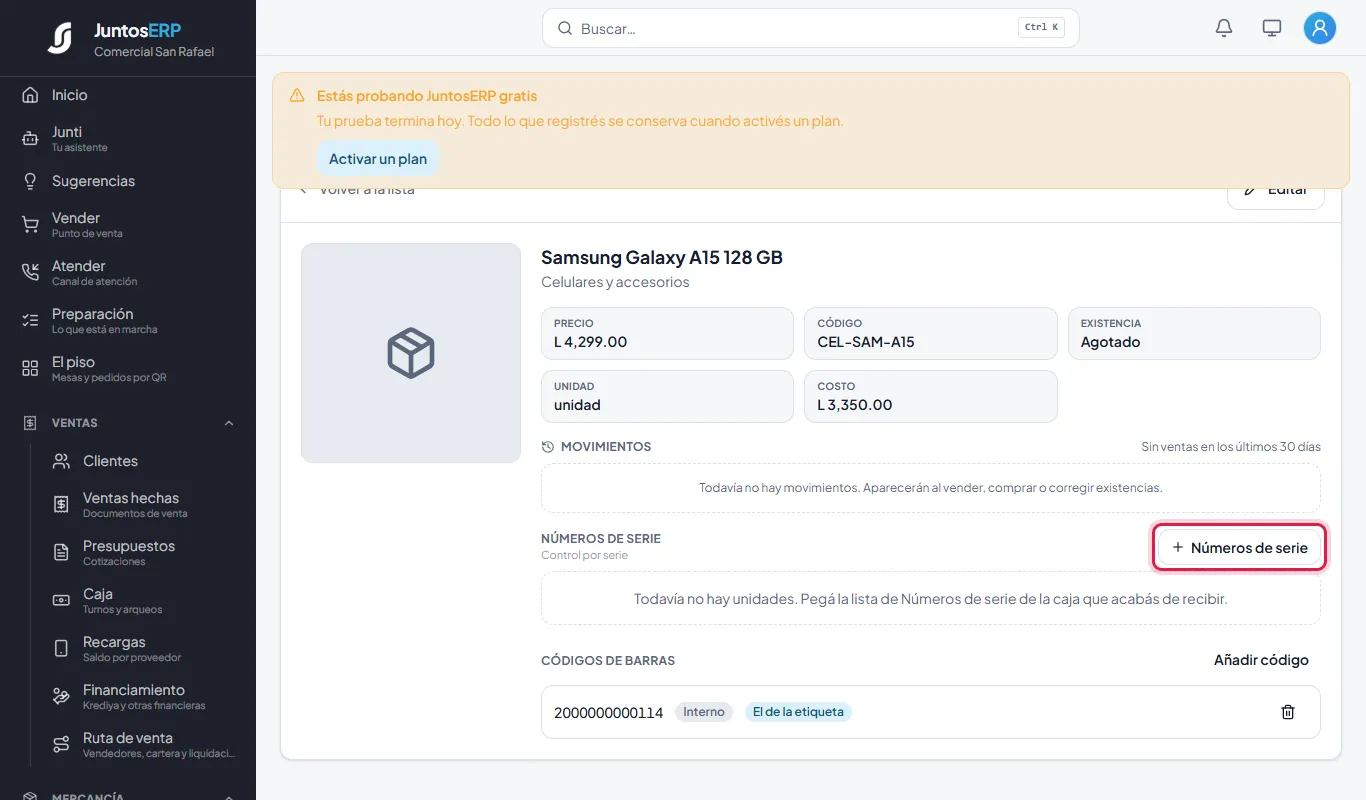Image resolution: width=1366 pixels, height=800 pixels.
Task: Focus the Buscar search field
Action: [x=810, y=28]
